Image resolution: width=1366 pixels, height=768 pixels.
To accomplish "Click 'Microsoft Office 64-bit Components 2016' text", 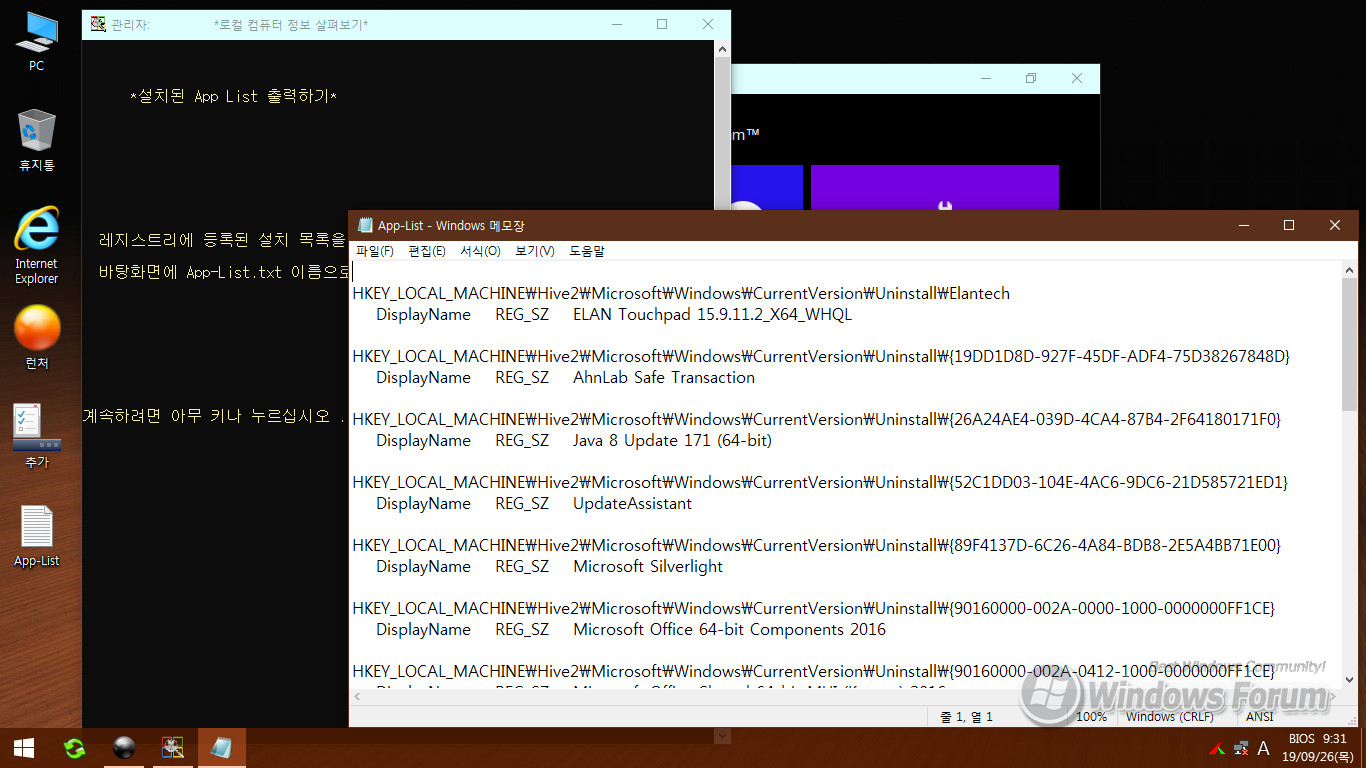I will 729,629.
